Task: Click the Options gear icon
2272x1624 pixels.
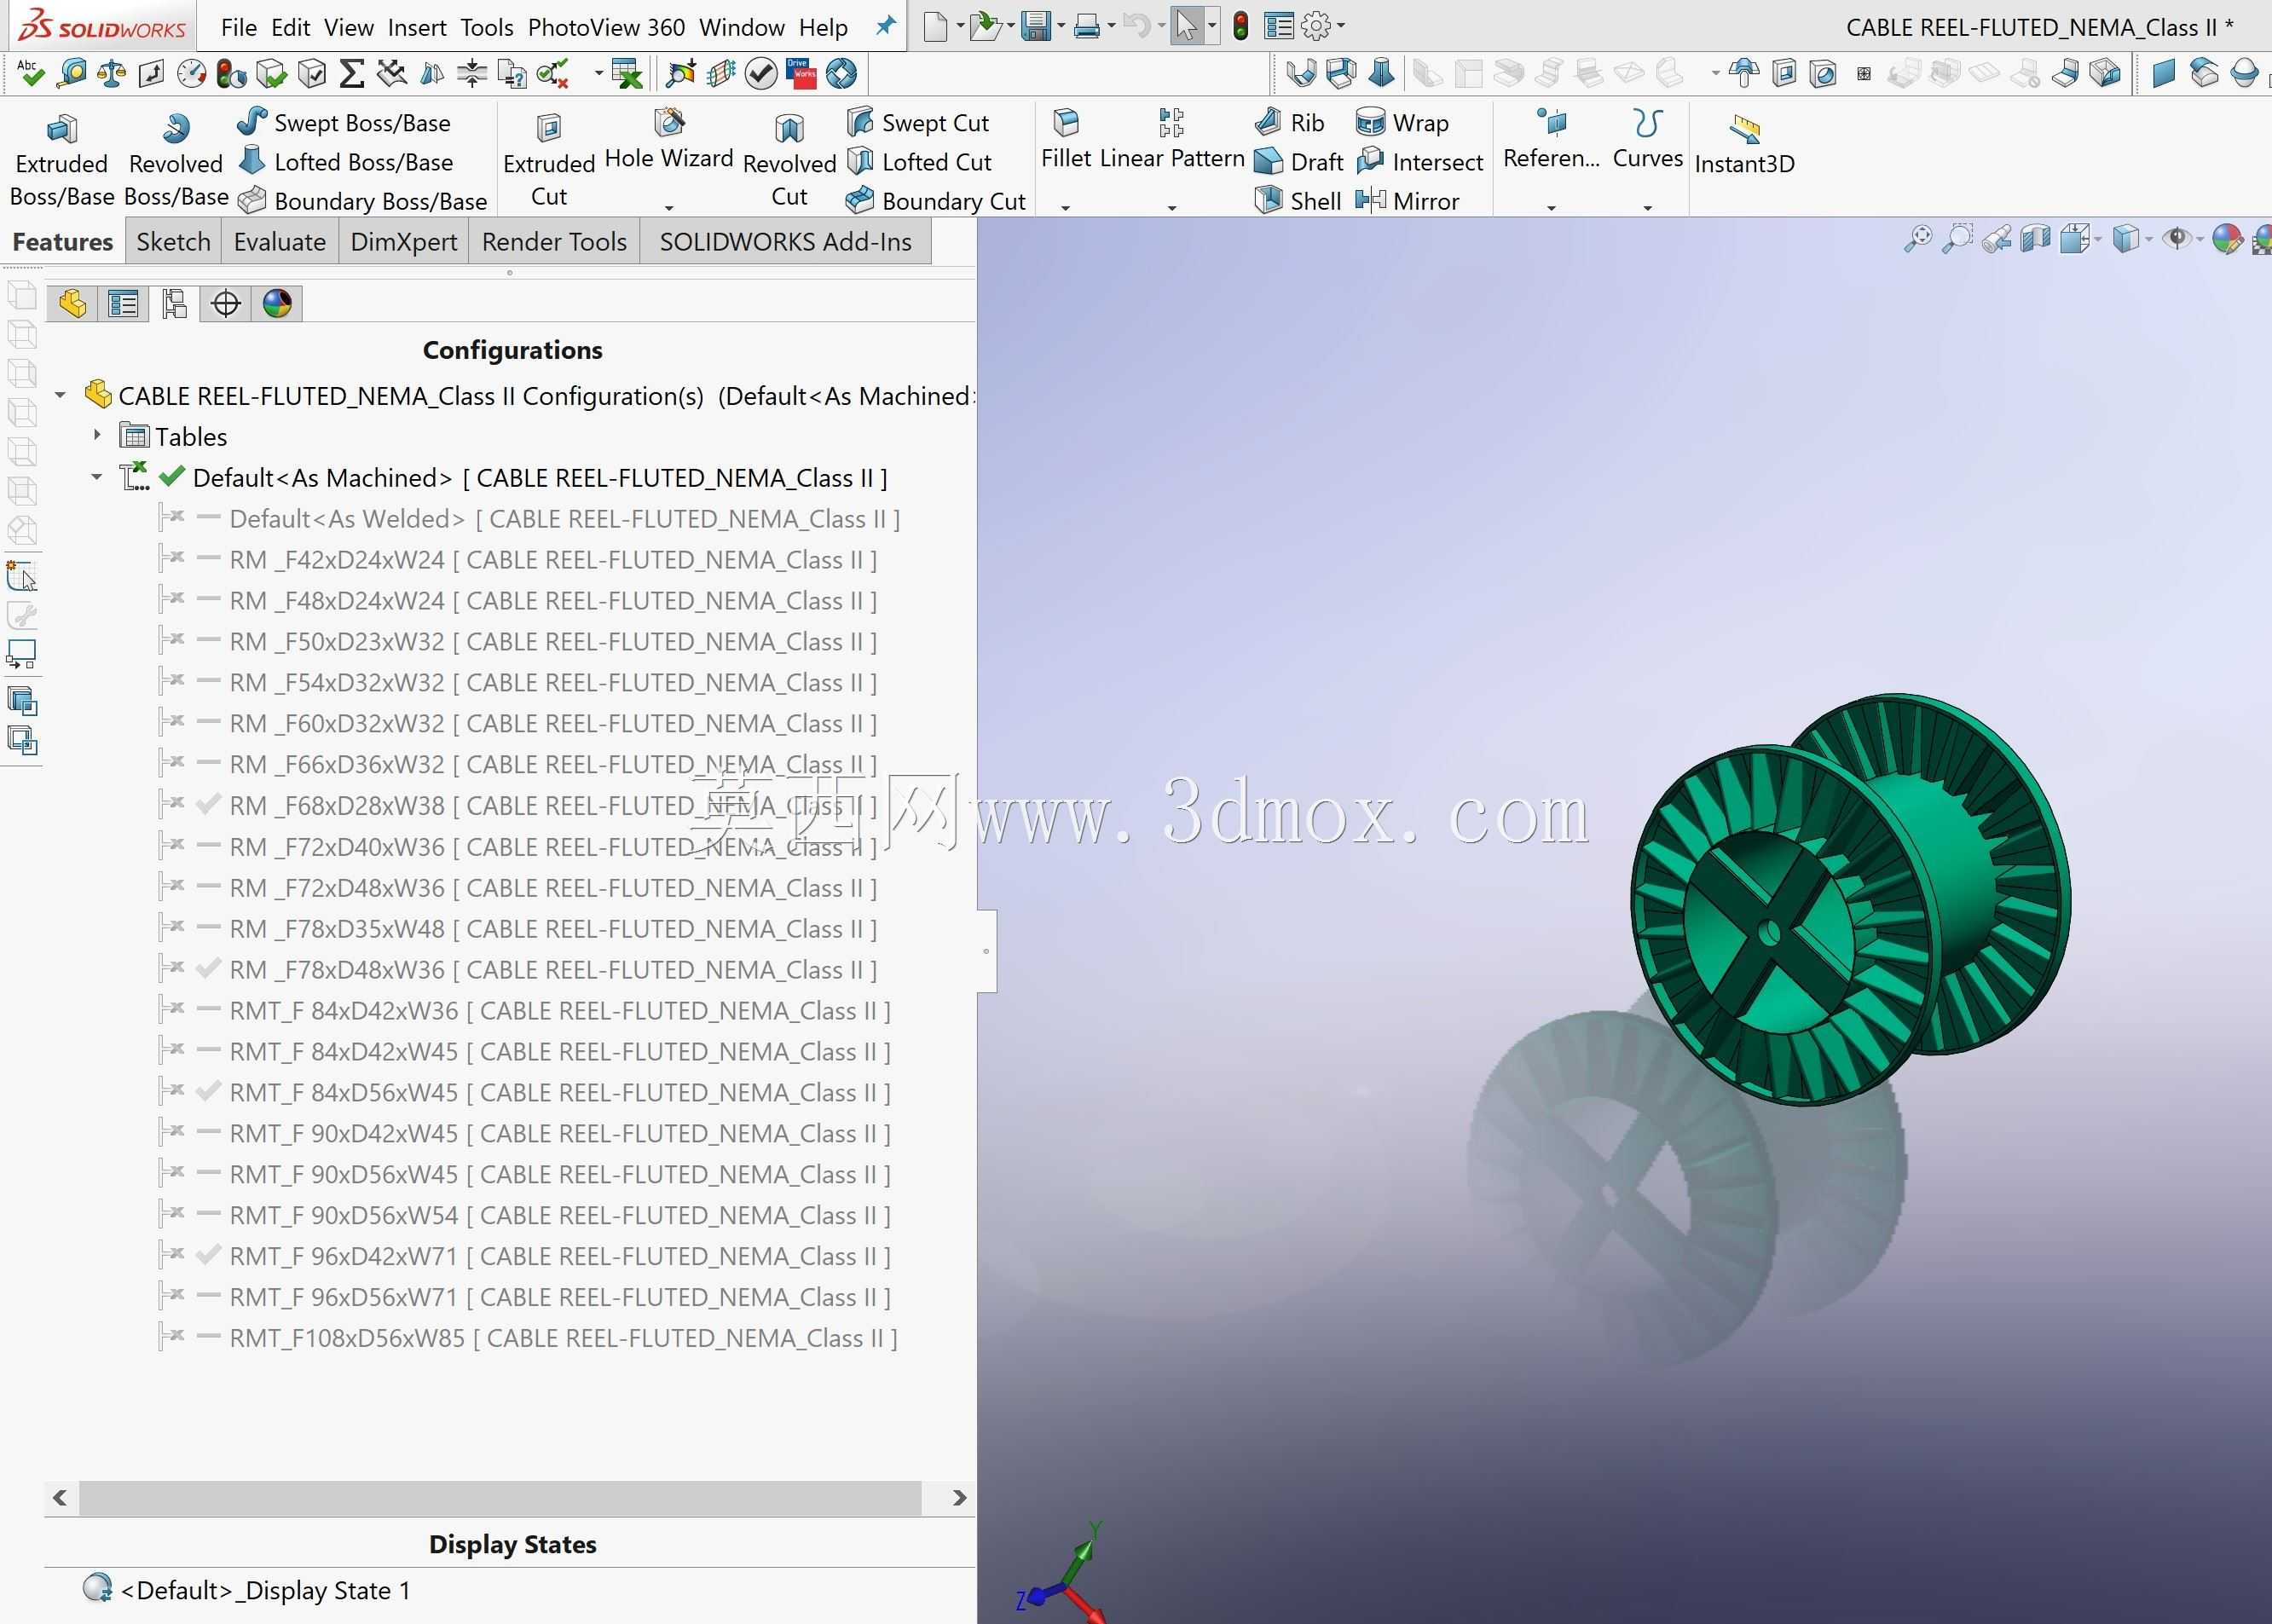Action: (x=1316, y=26)
